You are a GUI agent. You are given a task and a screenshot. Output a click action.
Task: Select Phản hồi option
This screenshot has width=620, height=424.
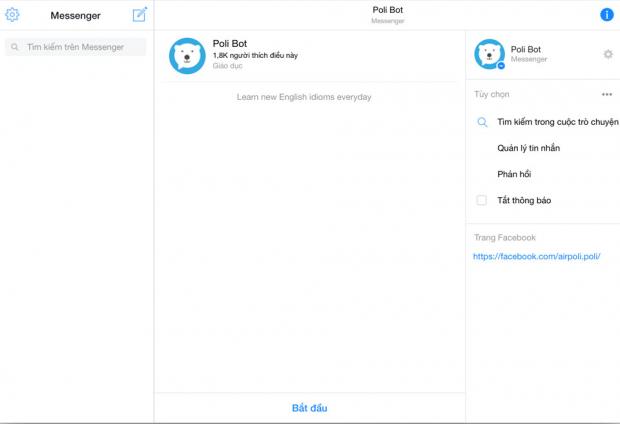(513, 174)
